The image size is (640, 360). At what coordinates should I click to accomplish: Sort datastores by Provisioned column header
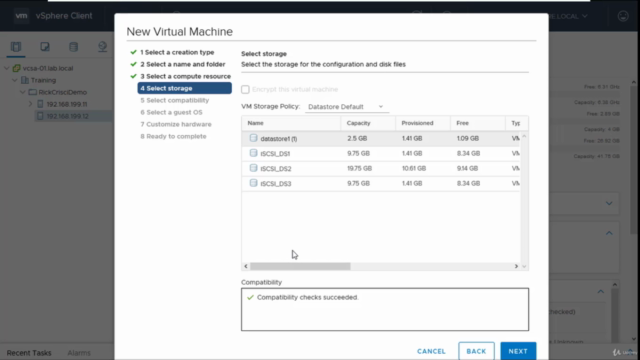(x=423, y=123)
